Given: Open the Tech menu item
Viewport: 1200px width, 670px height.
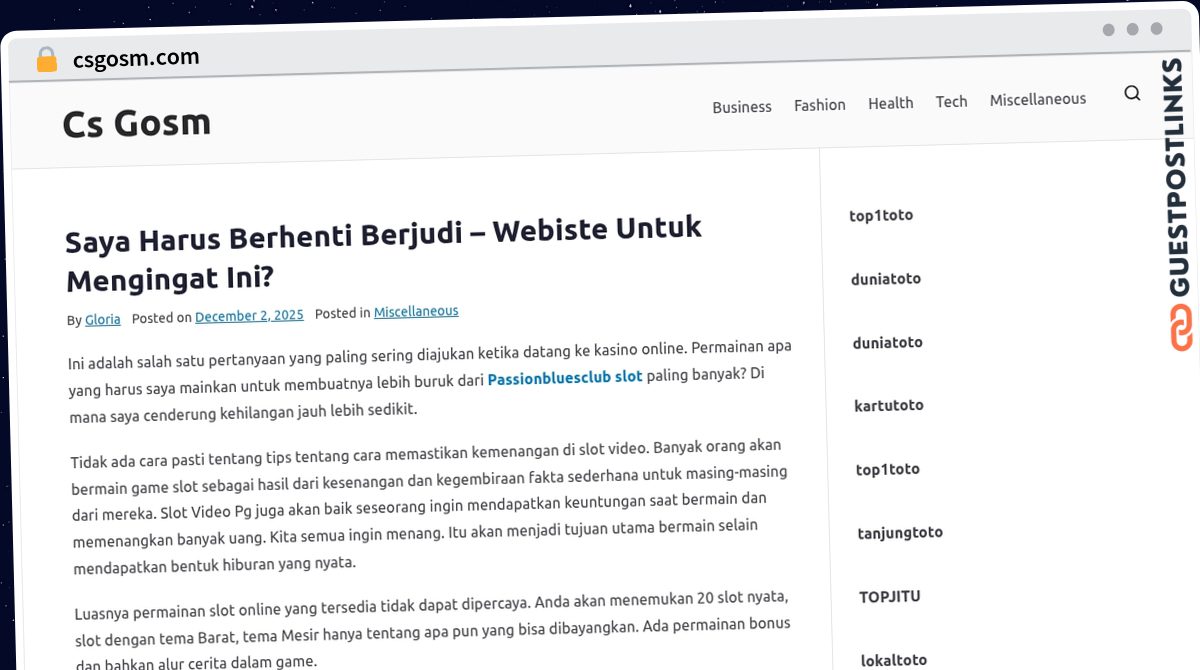Looking at the screenshot, I should [x=952, y=101].
